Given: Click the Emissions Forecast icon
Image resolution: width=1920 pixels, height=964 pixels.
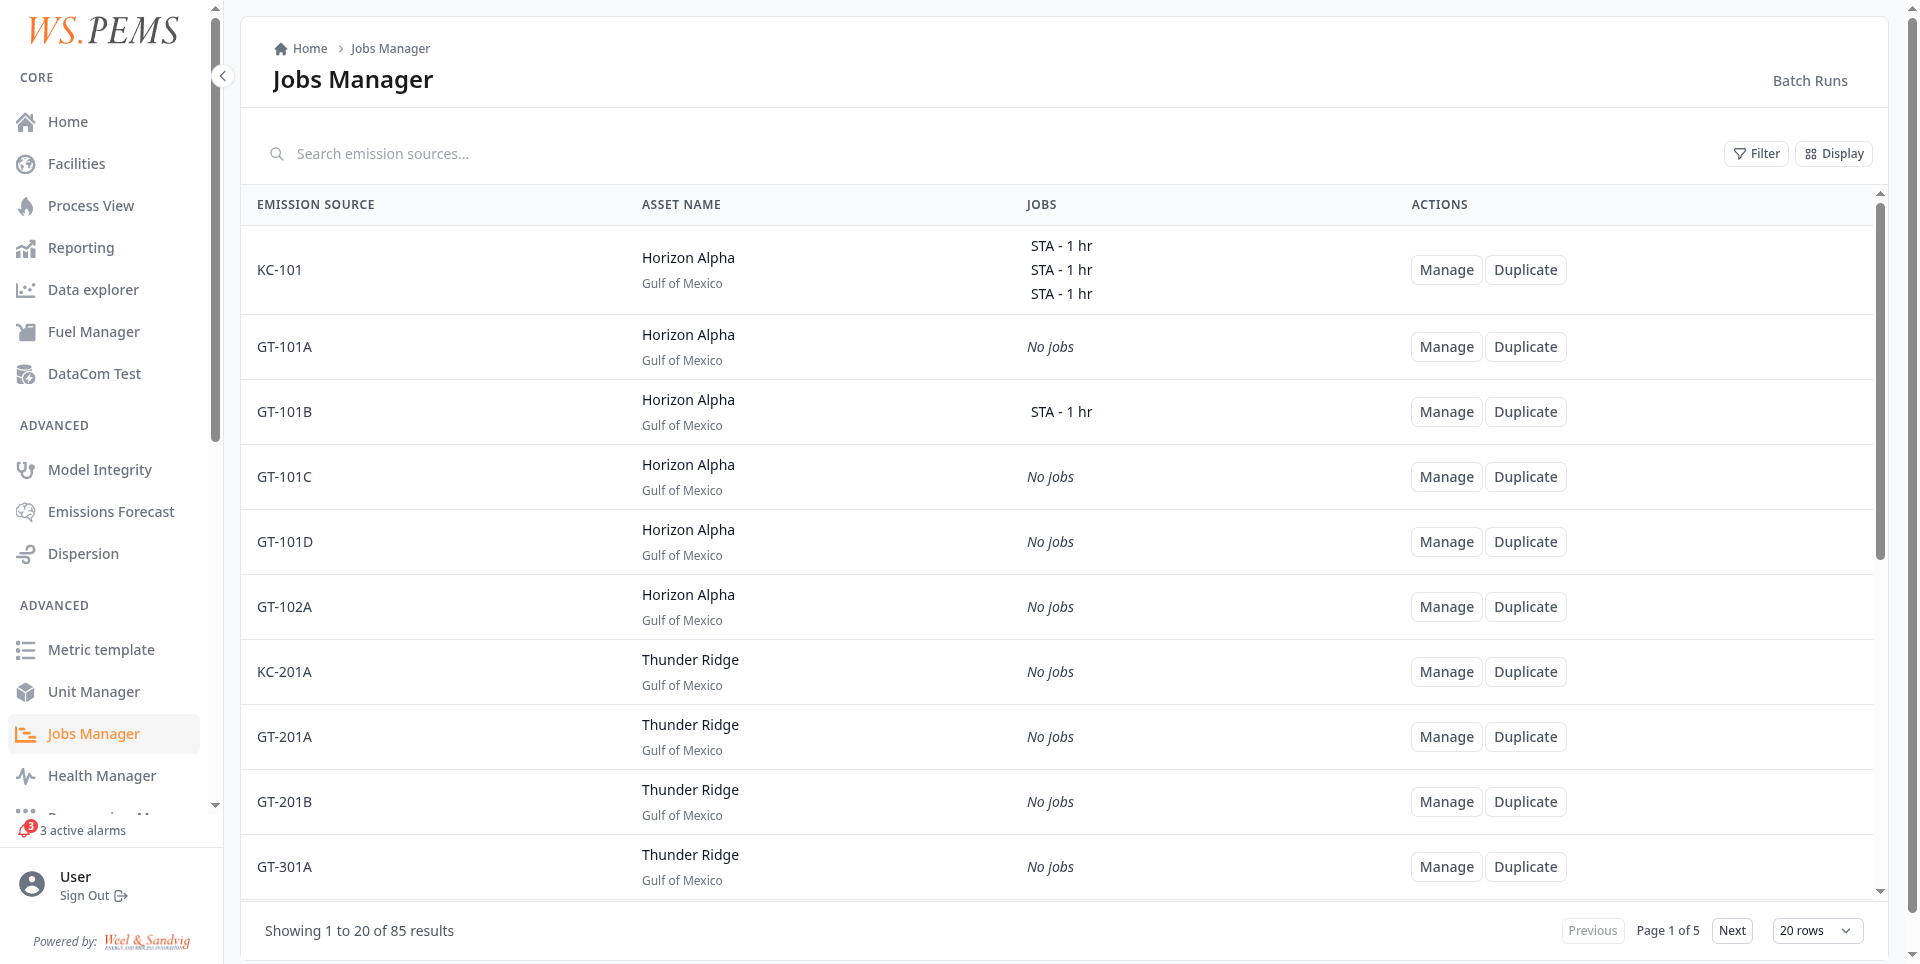Looking at the screenshot, I should (x=26, y=512).
